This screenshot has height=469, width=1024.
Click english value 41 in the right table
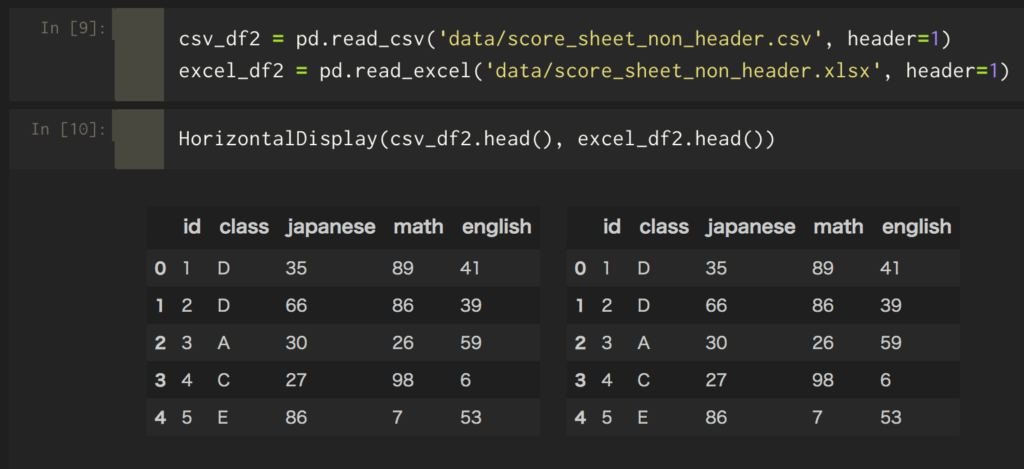coord(890,268)
